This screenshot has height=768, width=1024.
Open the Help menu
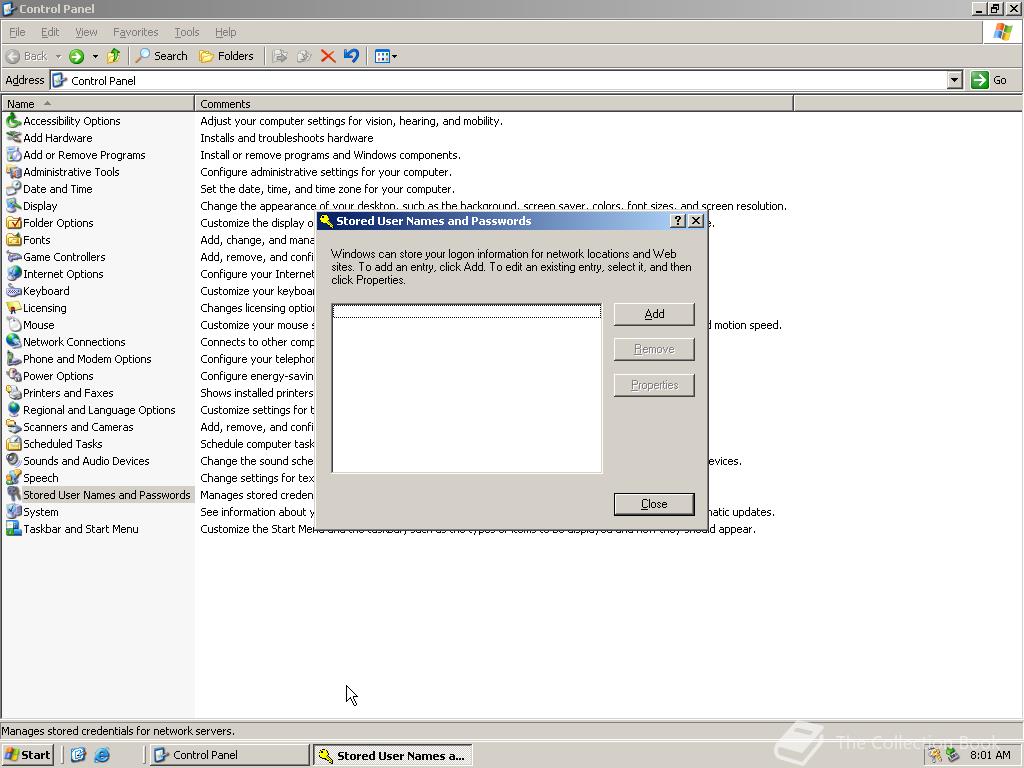coord(225,32)
